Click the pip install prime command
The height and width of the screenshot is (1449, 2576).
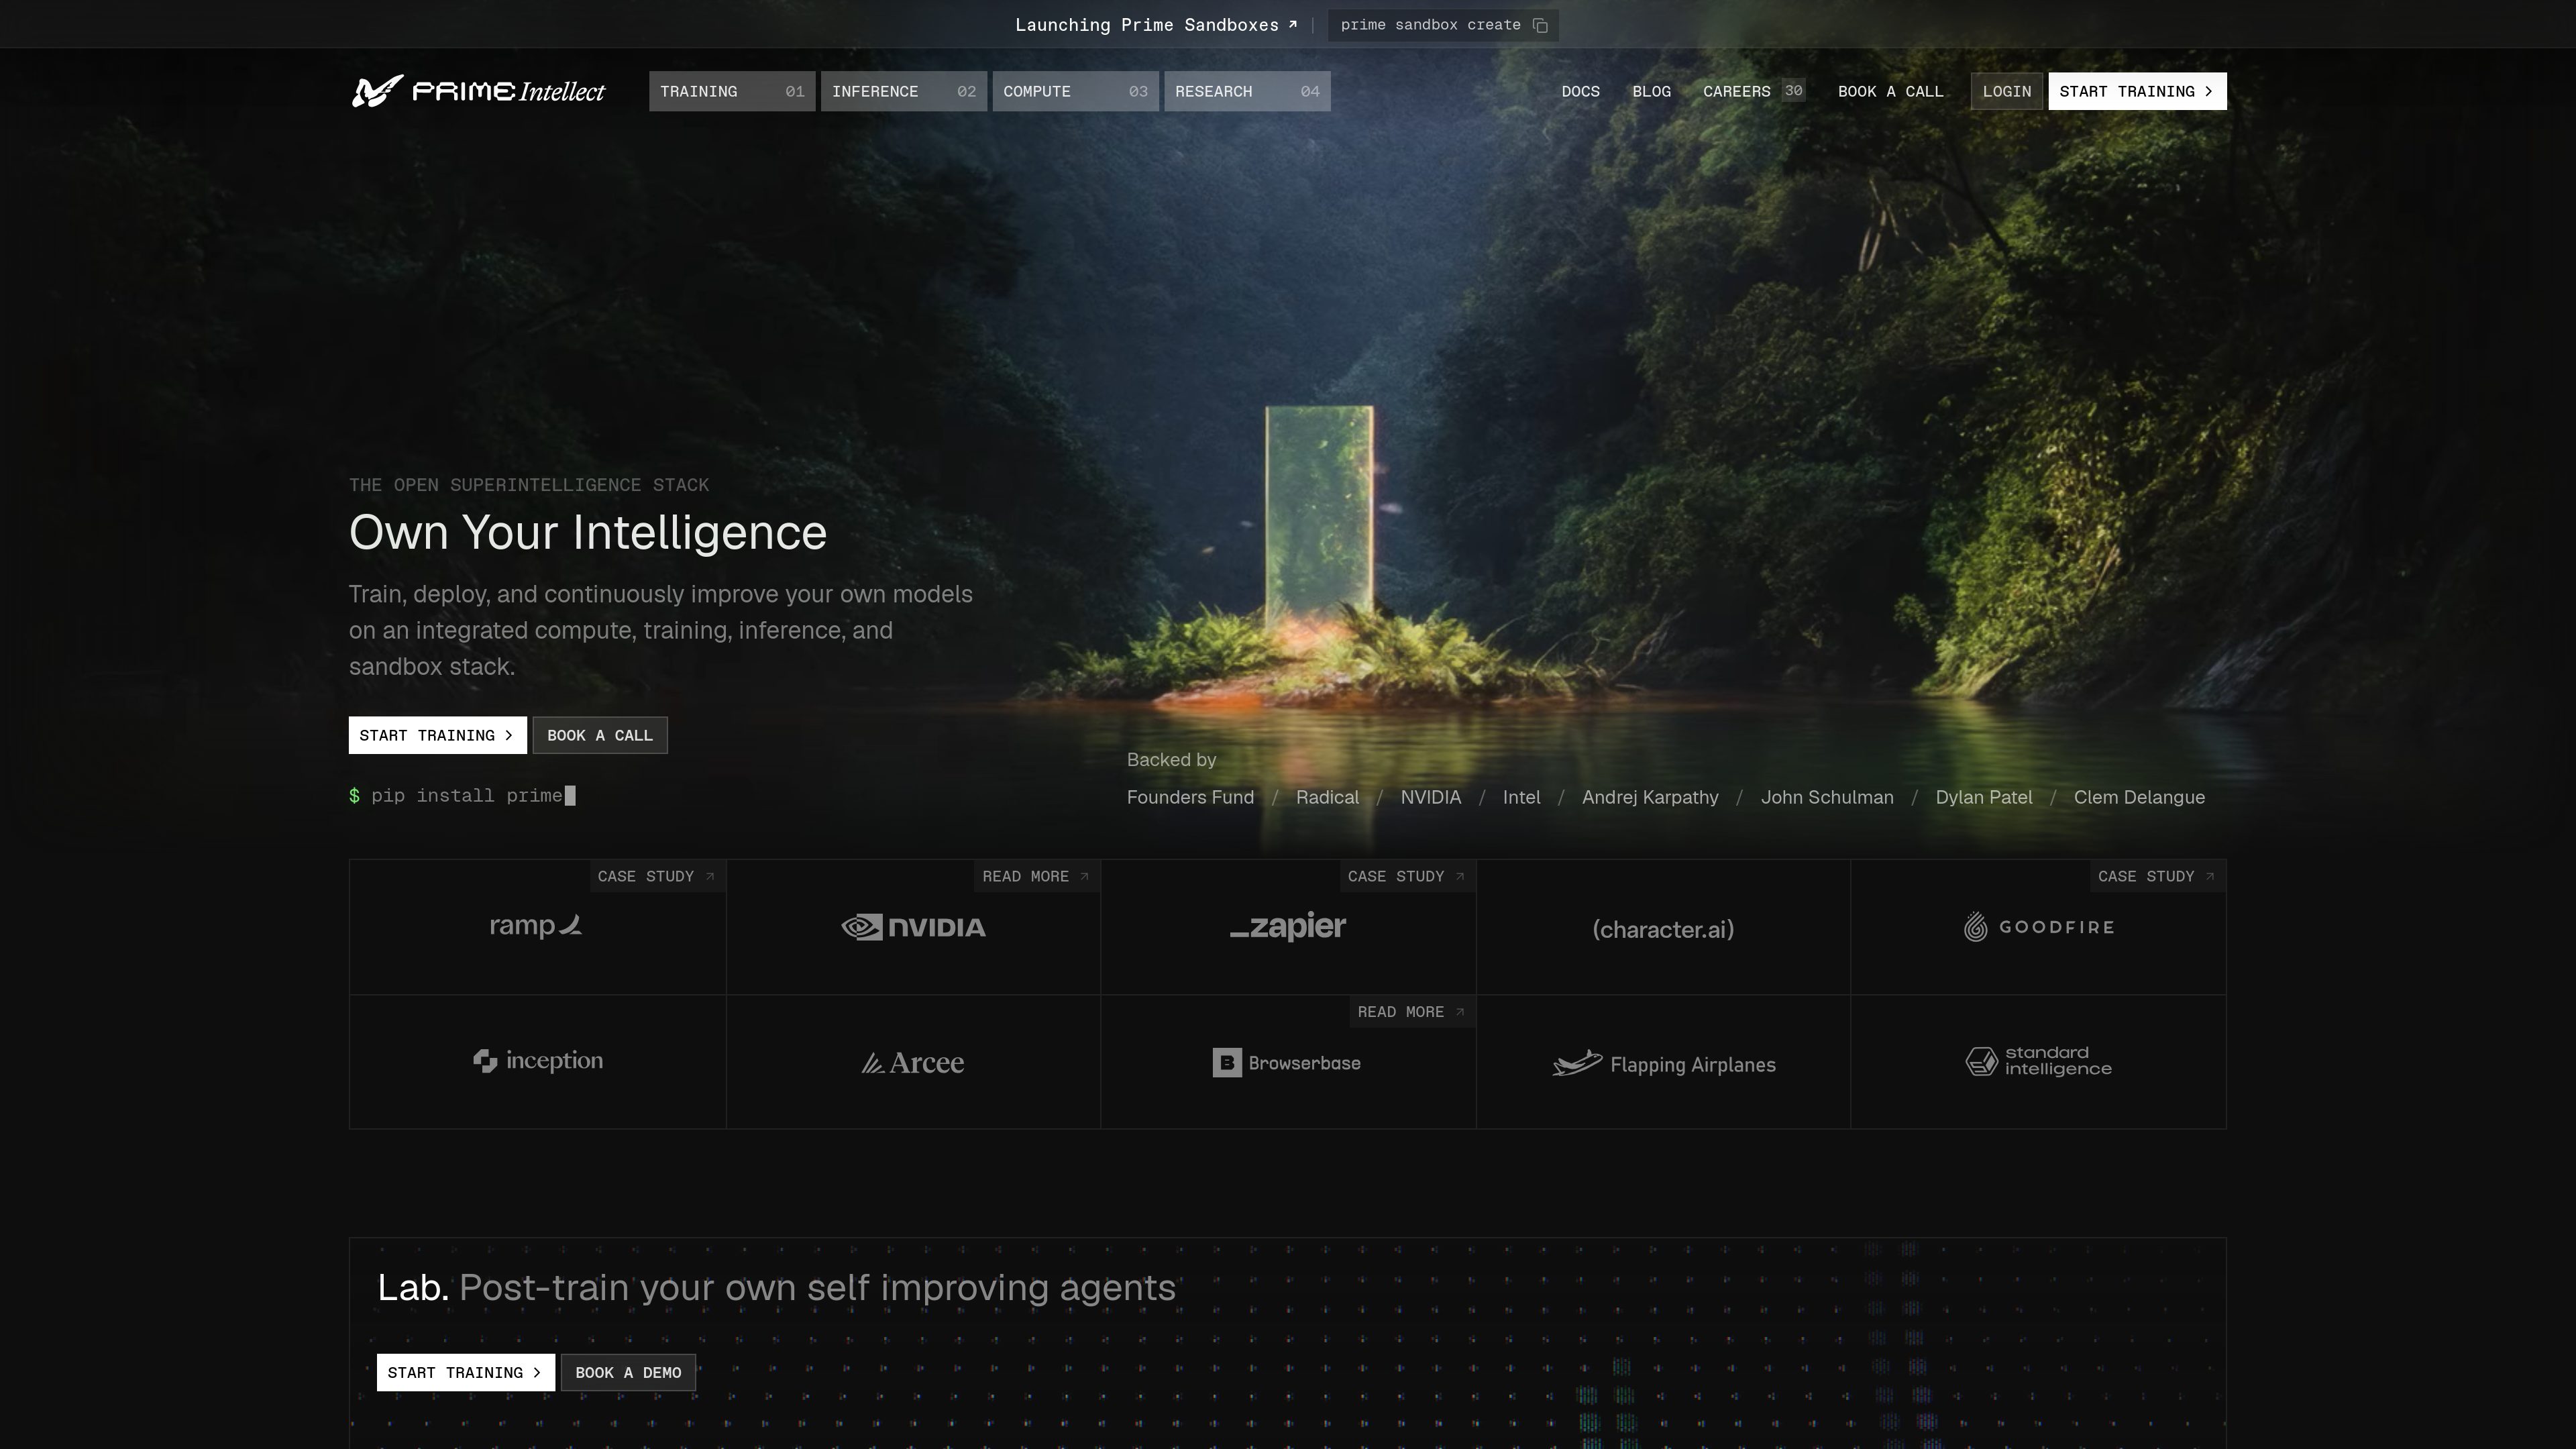pos(462,796)
